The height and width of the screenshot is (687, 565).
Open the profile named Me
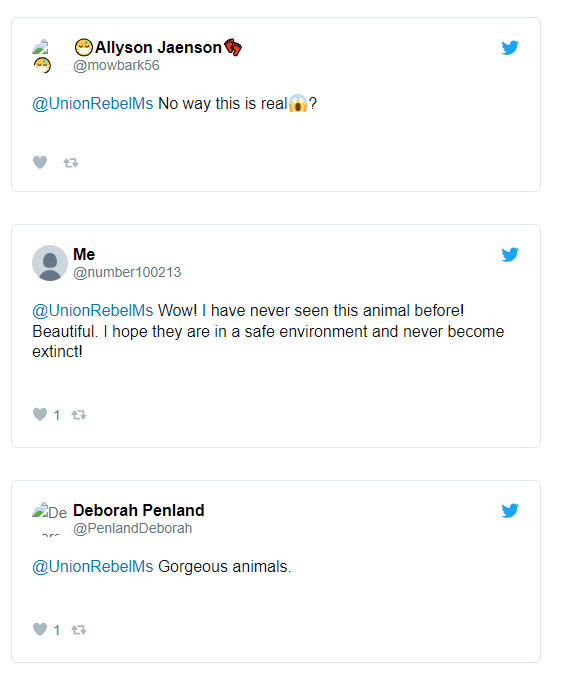click(84, 254)
